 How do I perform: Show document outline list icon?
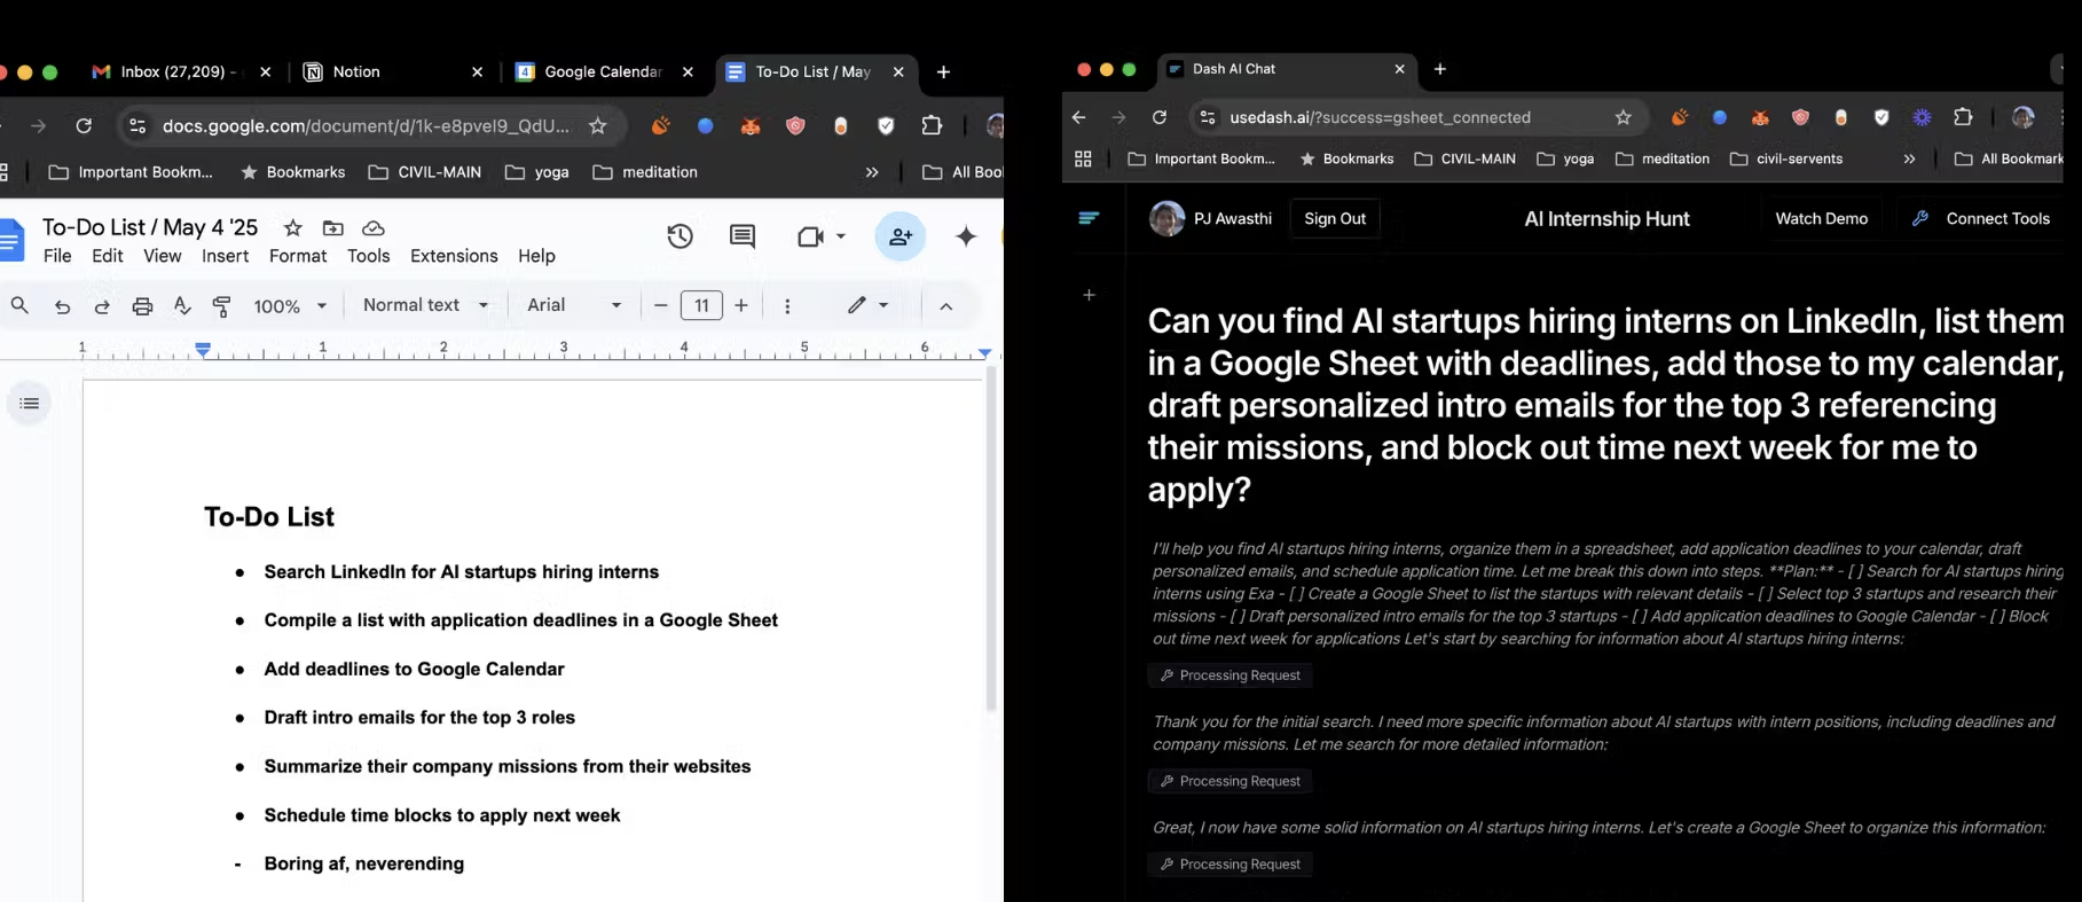(29, 403)
